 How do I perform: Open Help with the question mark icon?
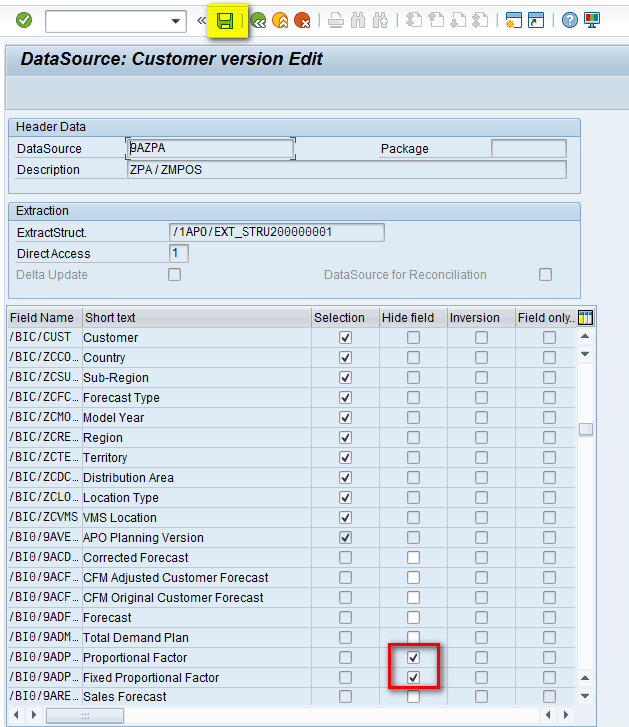pos(570,20)
